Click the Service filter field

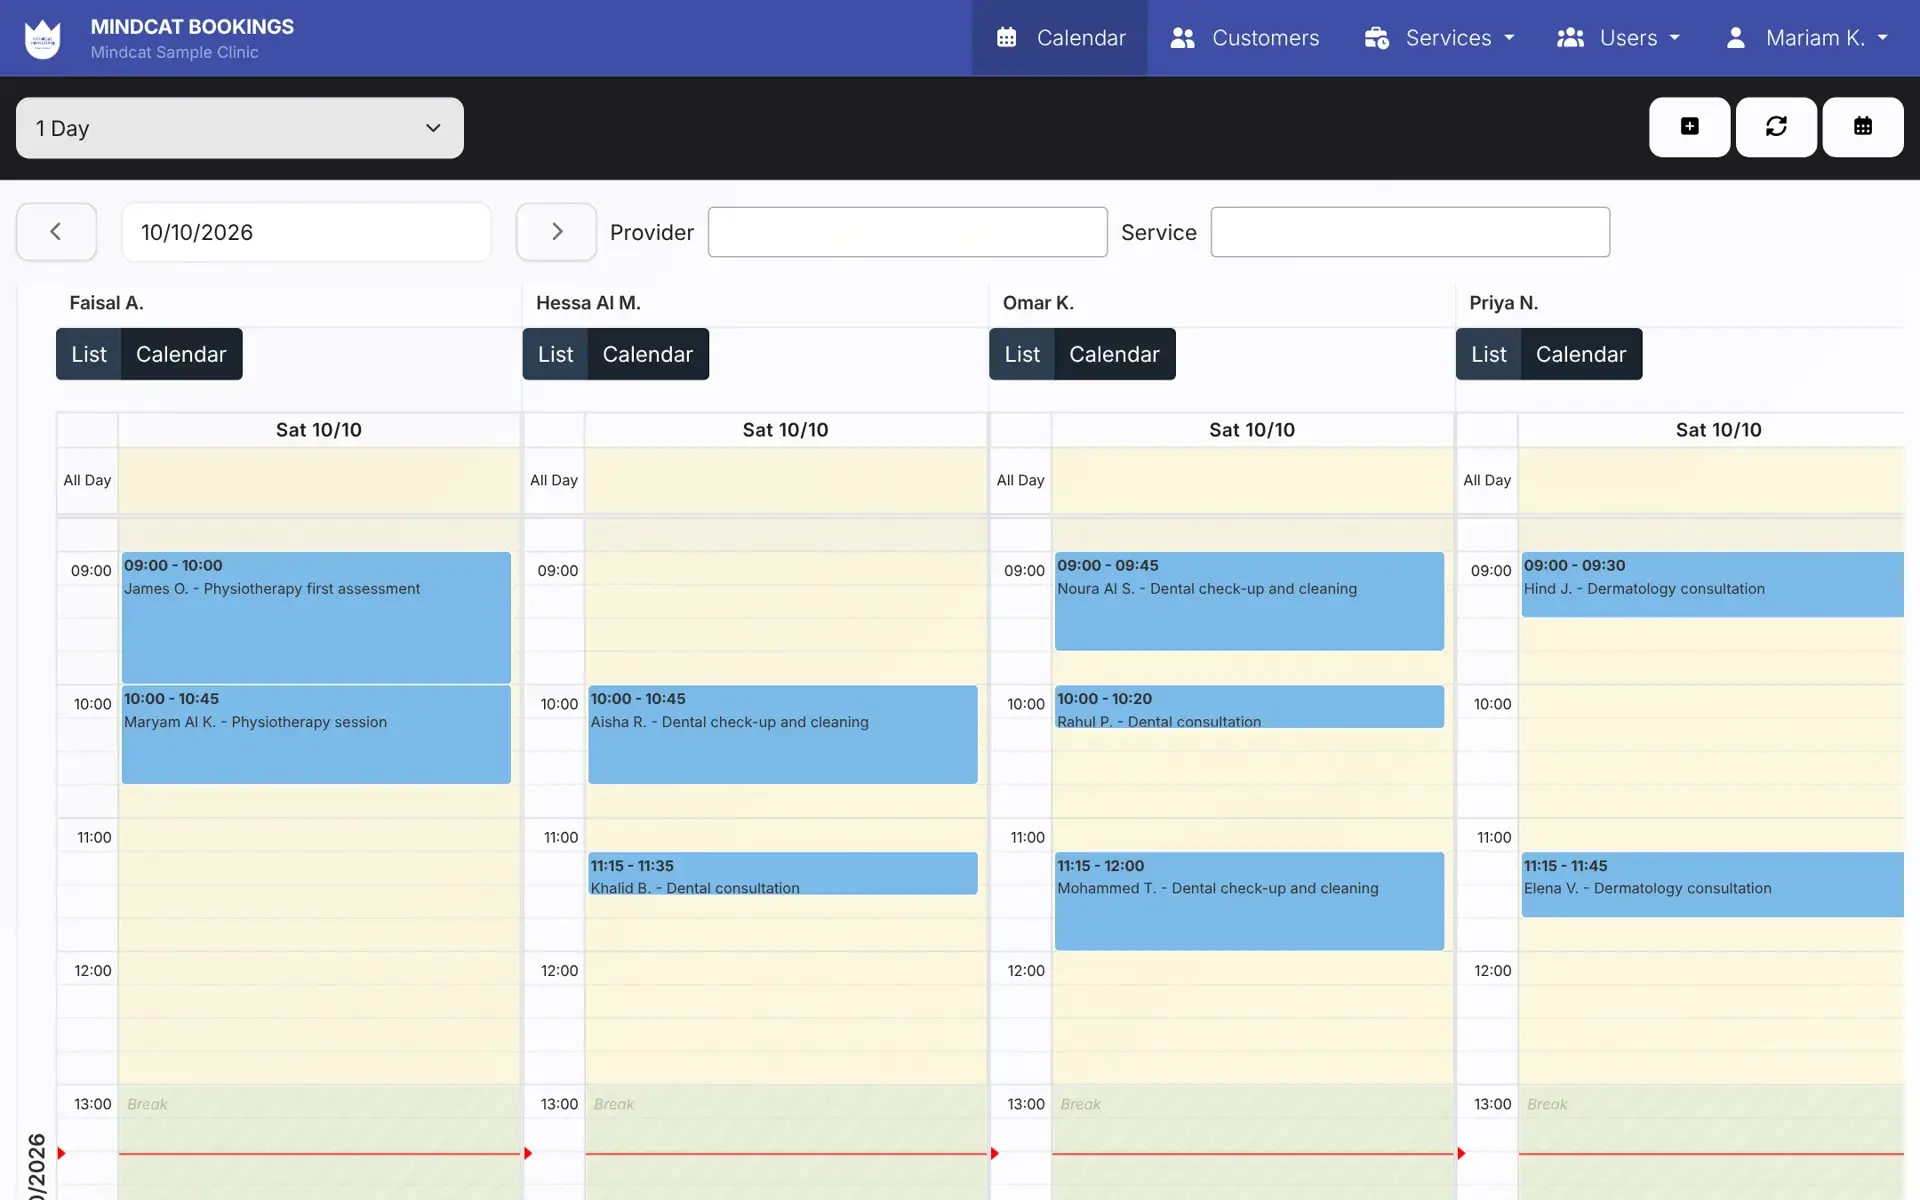click(x=1410, y=232)
